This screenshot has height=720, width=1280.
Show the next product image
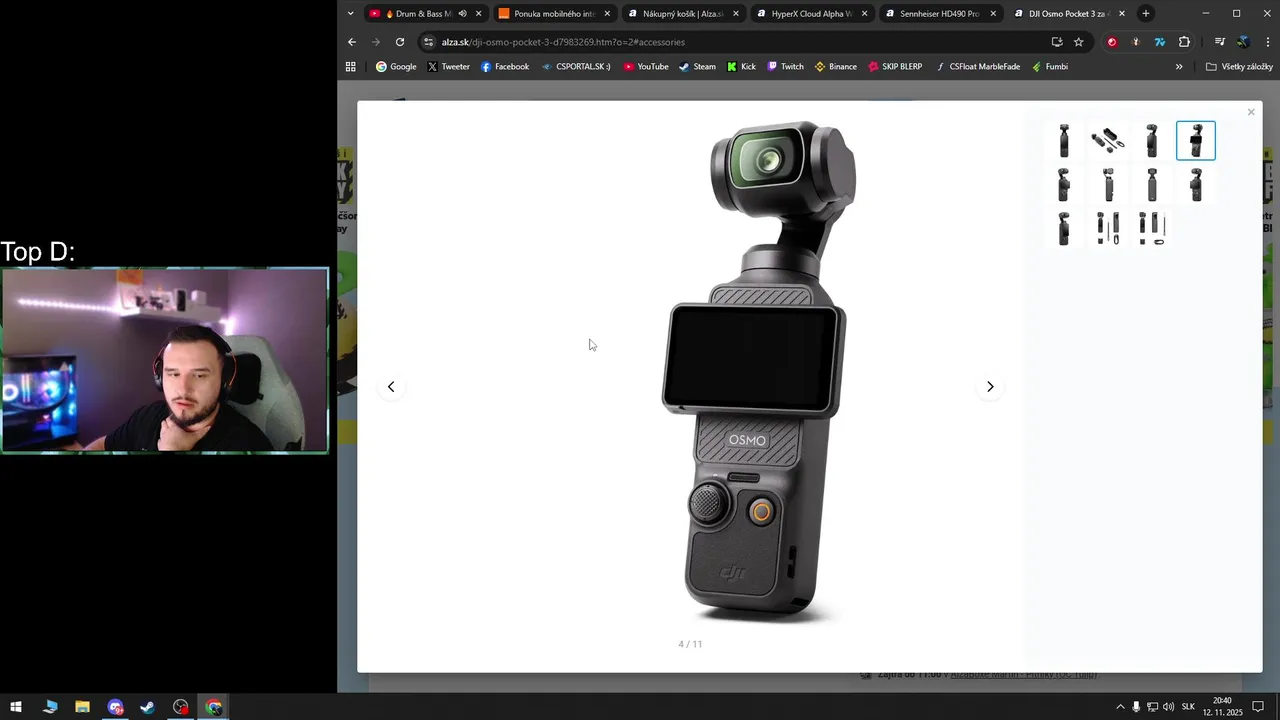[x=990, y=387]
